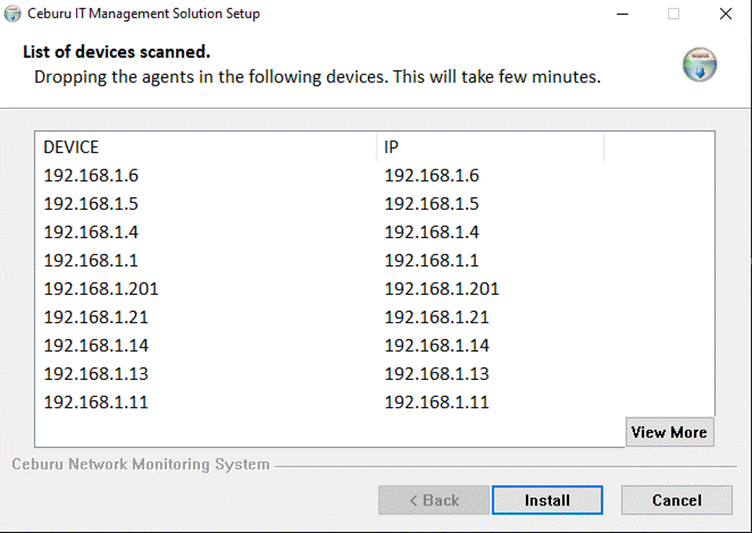The height and width of the screenshot is (533, 752).
Task: Select device row 192.168.1.5
Action: 374,204
